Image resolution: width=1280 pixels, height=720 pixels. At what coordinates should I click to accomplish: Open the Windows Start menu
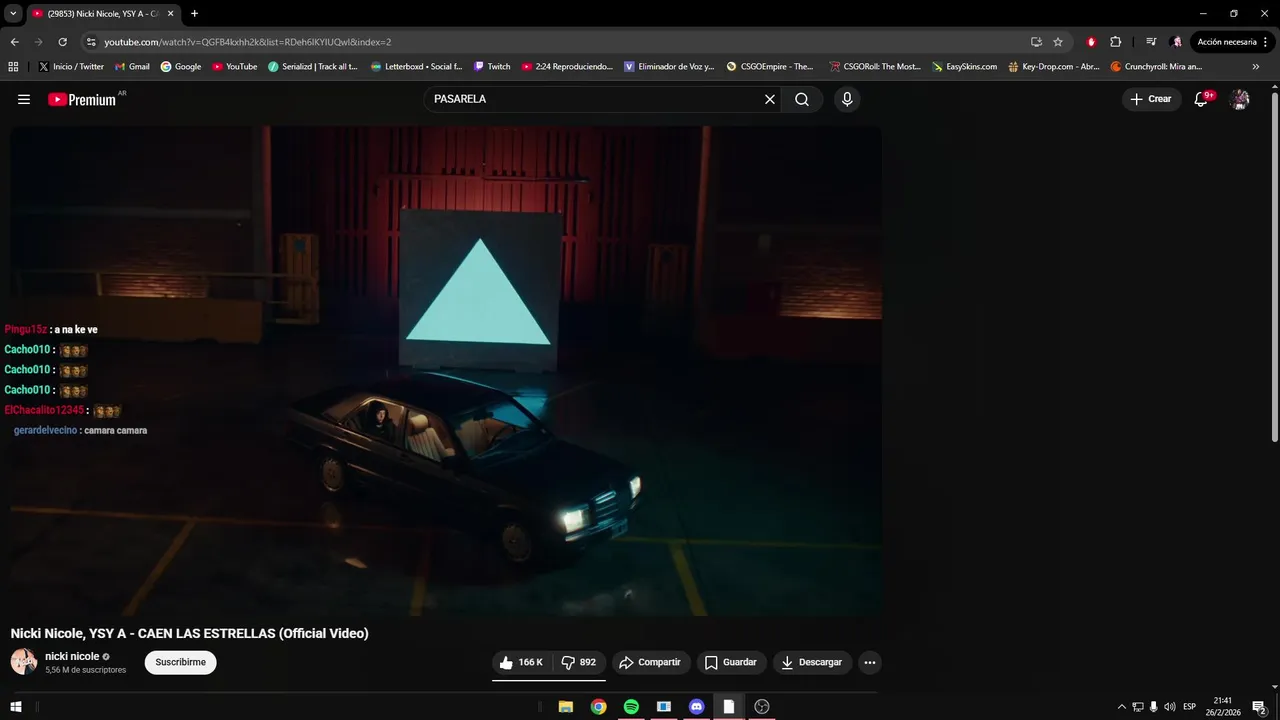pos(16,707)
